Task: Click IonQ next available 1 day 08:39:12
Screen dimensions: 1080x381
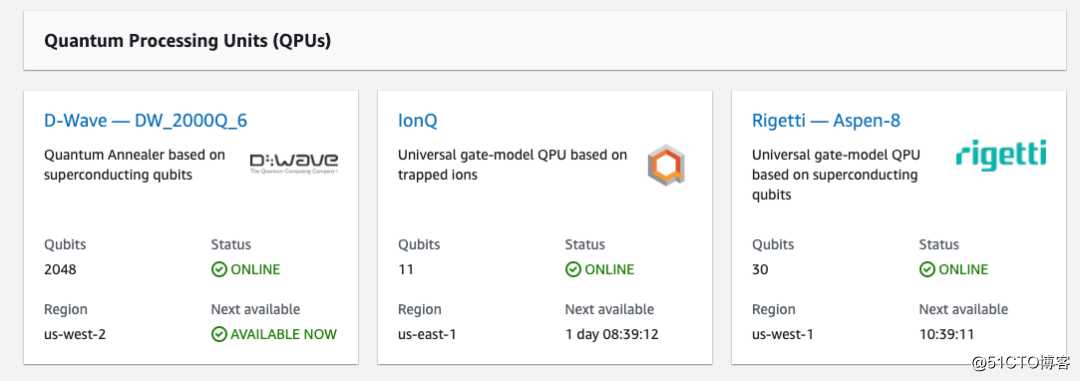Action: (612, 335)
